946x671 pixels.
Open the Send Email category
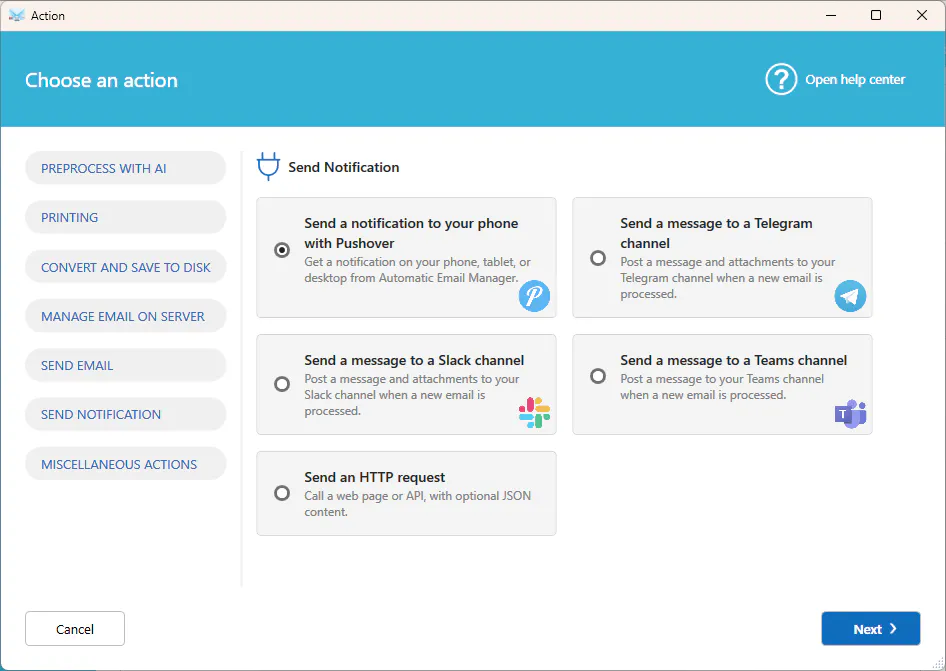pyautogui.click(x=125, y=365)
